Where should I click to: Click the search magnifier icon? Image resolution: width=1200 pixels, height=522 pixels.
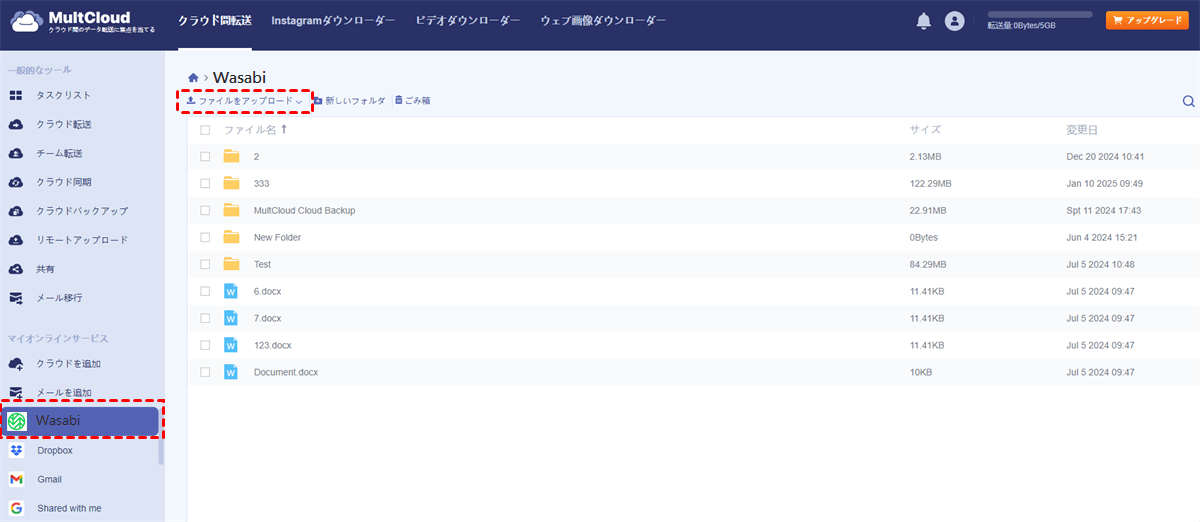(x=1189, y=101)
